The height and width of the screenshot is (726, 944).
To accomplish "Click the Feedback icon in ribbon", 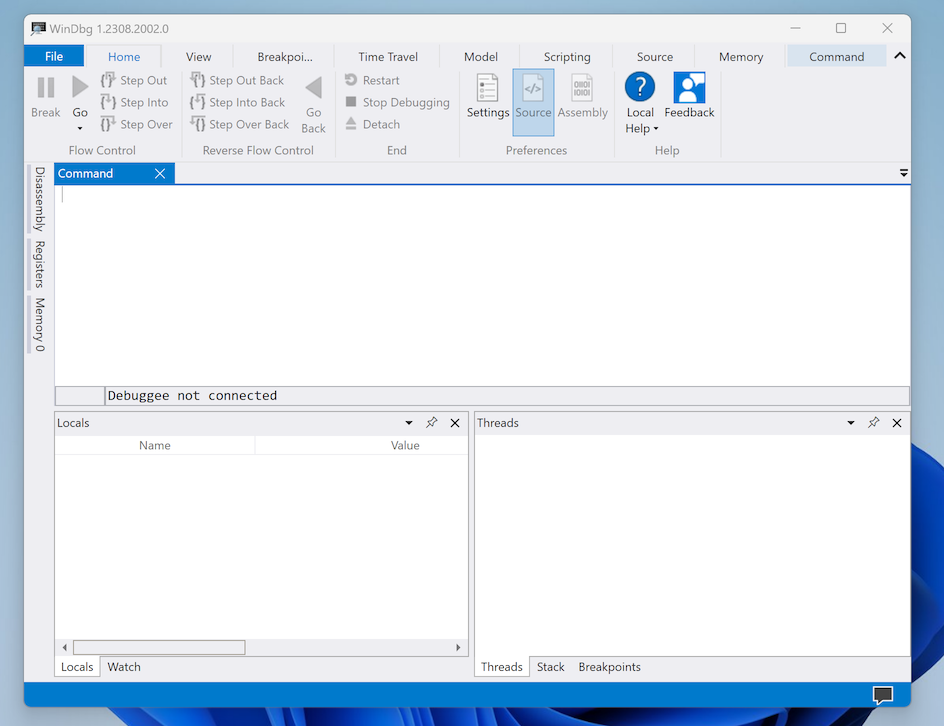I will (x=689, y=88).
